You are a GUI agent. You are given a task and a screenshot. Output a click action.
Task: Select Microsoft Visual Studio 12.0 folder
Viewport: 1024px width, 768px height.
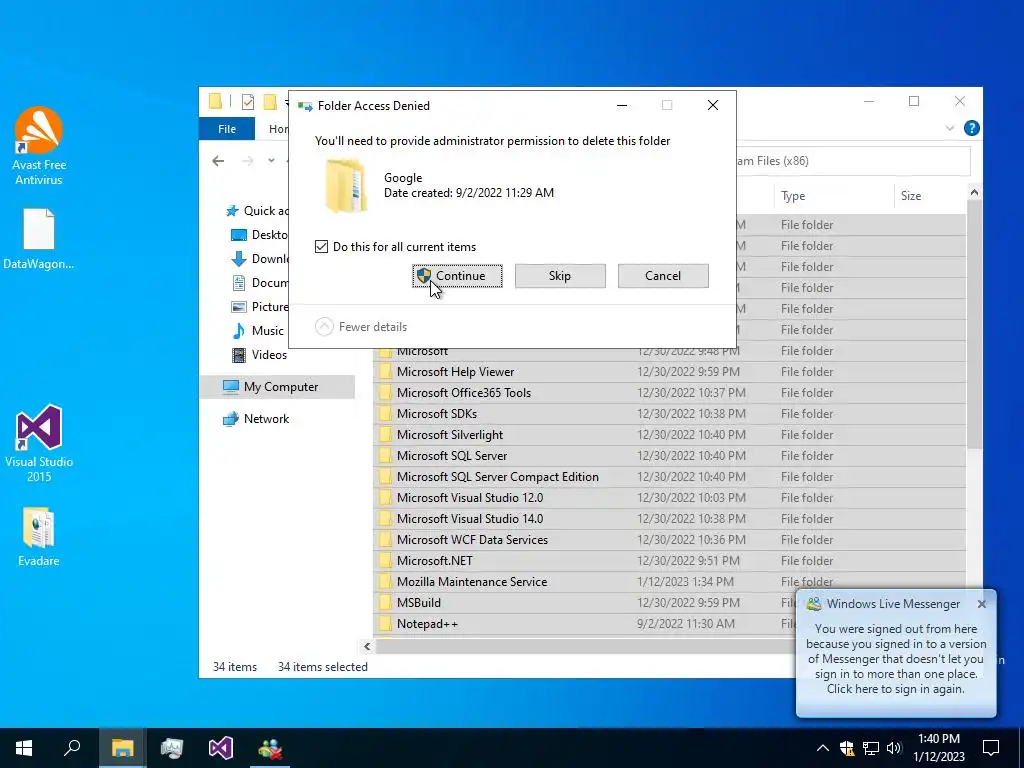coord(669,498)
